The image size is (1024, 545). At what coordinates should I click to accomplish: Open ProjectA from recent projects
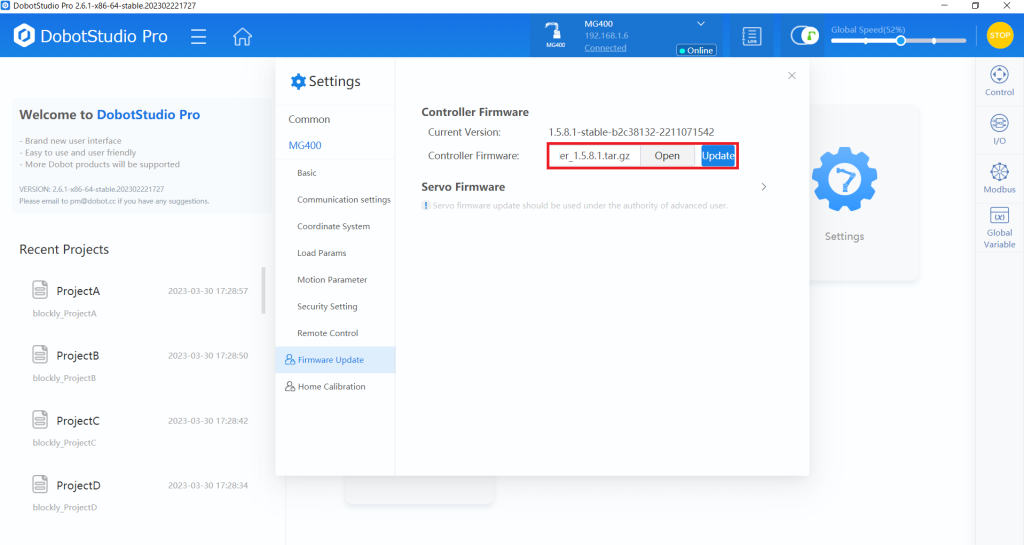tap(78, 291)
